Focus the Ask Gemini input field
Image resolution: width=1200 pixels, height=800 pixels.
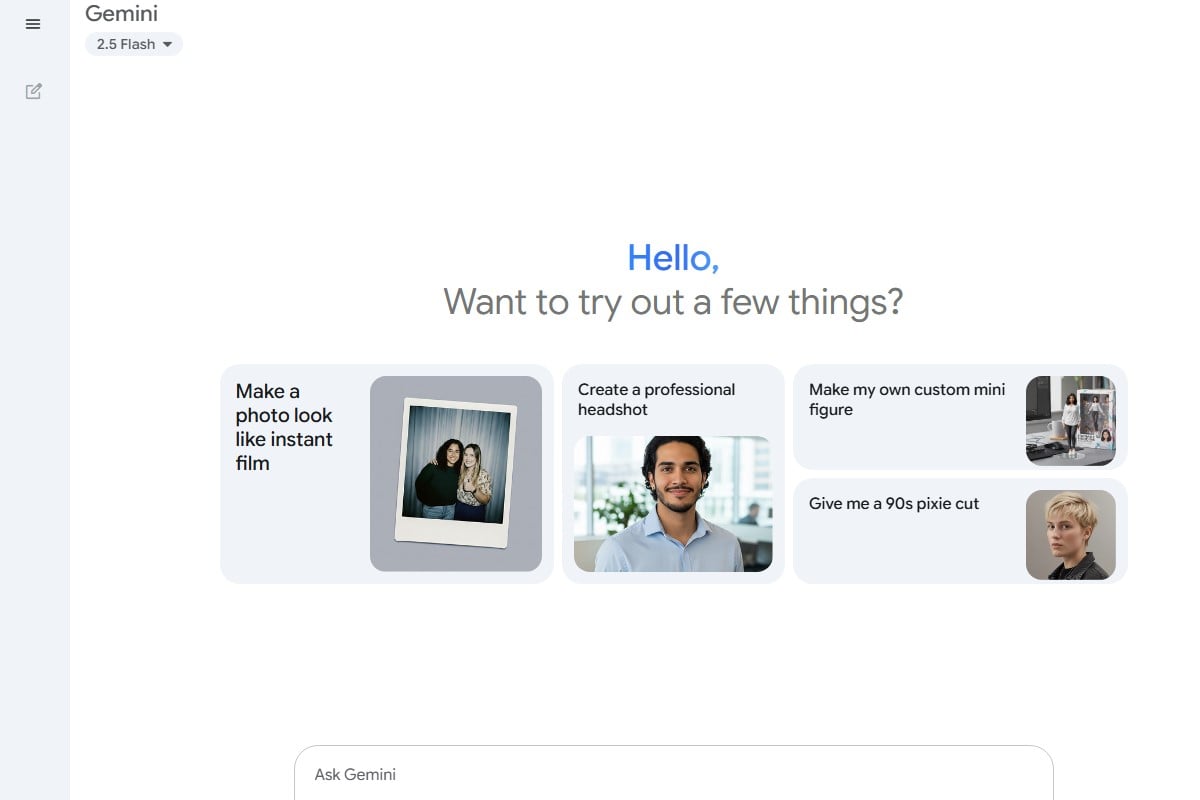[x=673, y=774]
